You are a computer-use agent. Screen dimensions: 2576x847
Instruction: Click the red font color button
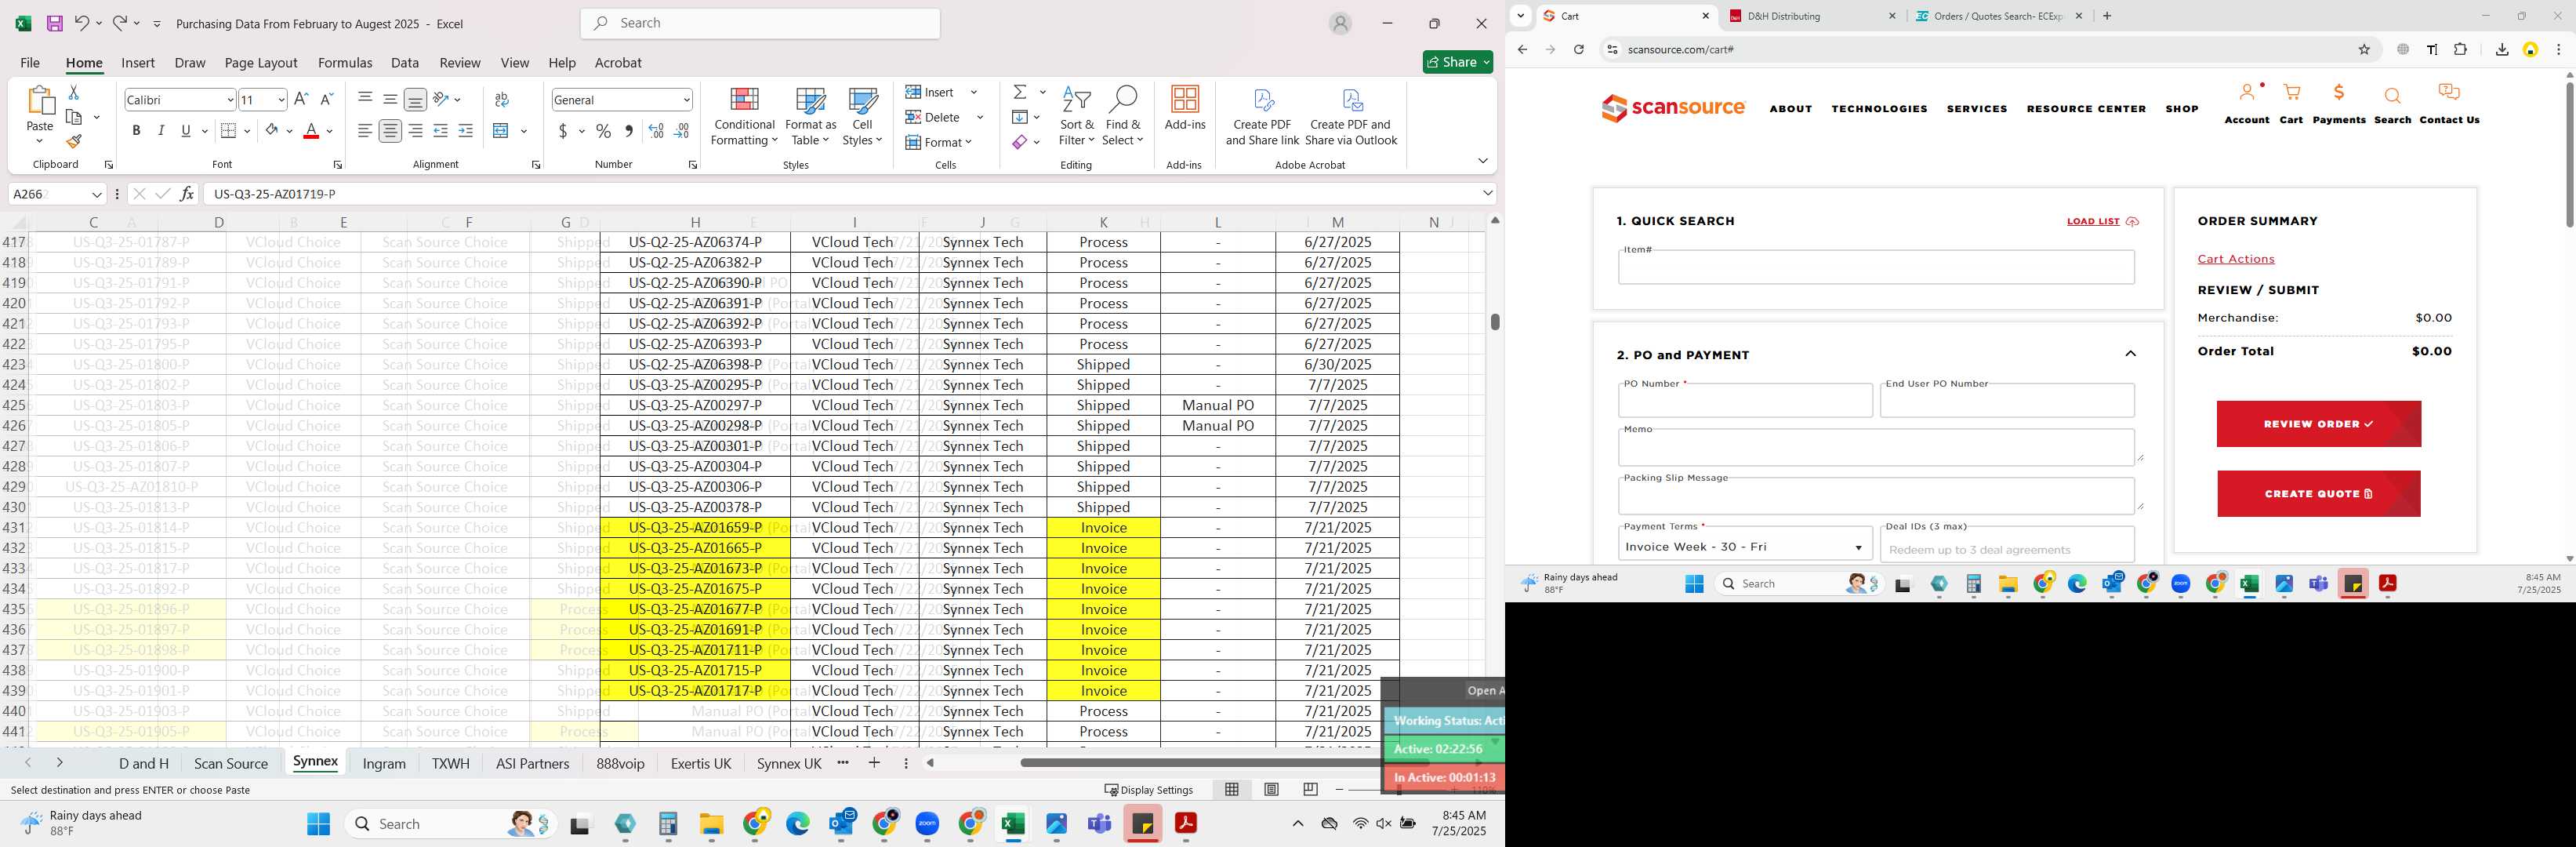point(311,130)
